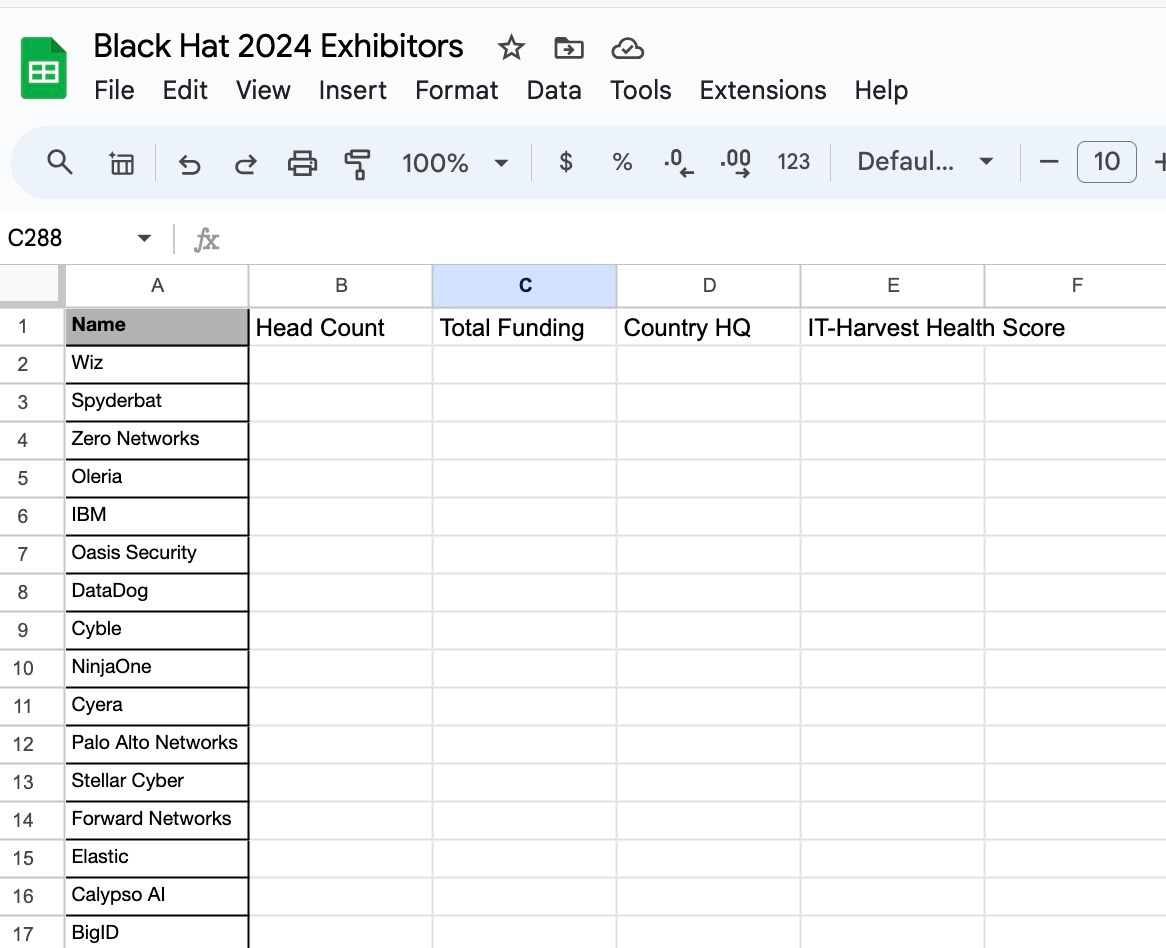The height and width of the screenshot is (948, 1166).
Task: Select the Wiz cell
Action: pyautogui.click(x=157, y=364)
